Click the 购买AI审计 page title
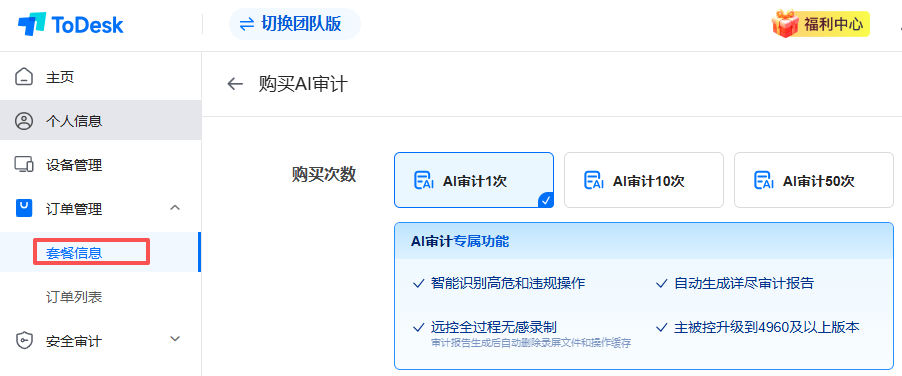Screen dimensions: 902x376 coord(303,85)
